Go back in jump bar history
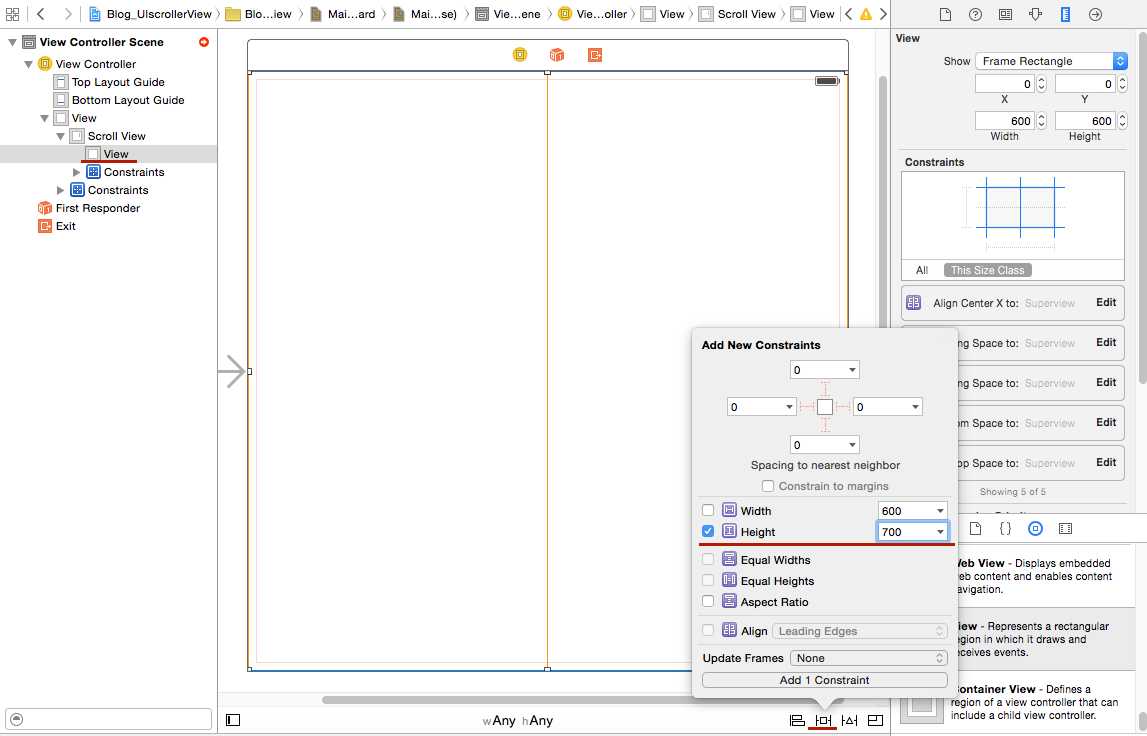1147x736 pixels. [x=41, y=14]
